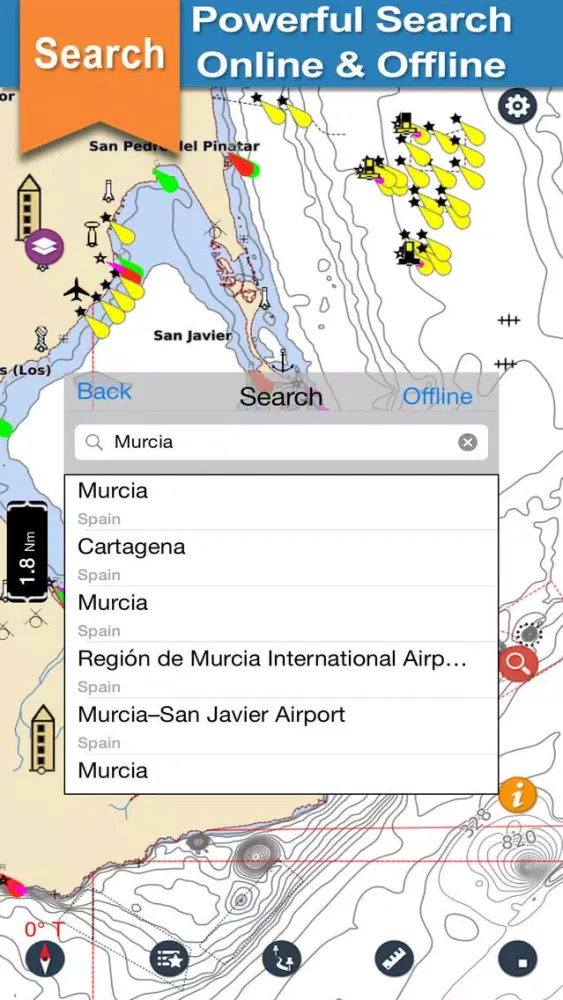Screen dimensions: 563x1000
Task: Tap the upper tower landmark icon
Action: pos(29,207)
